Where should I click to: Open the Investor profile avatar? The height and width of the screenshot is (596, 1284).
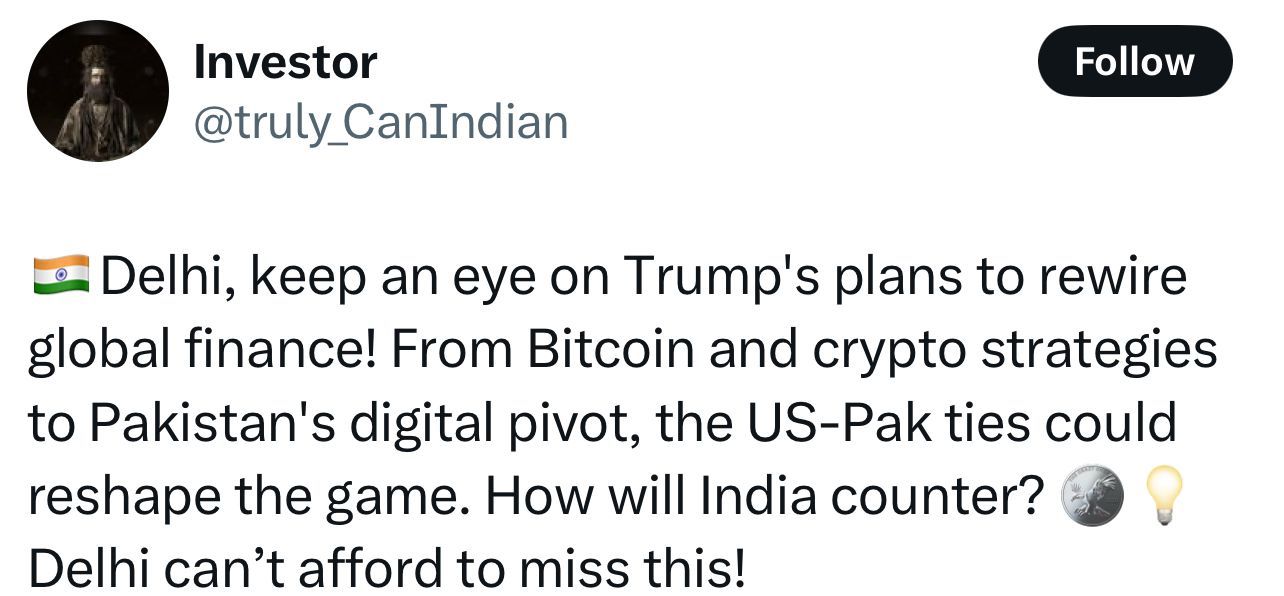pyautogui.click(x=98, y=91)
